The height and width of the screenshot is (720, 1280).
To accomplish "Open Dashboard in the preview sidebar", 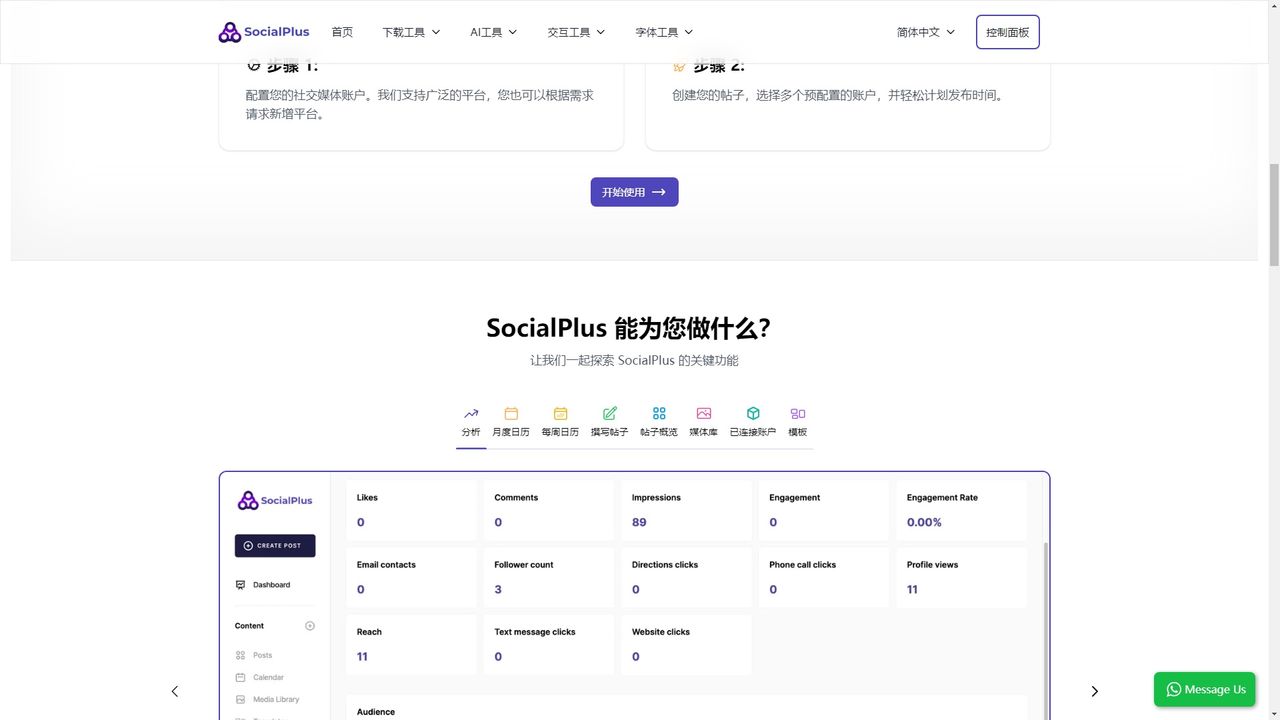I will [271, 585].
